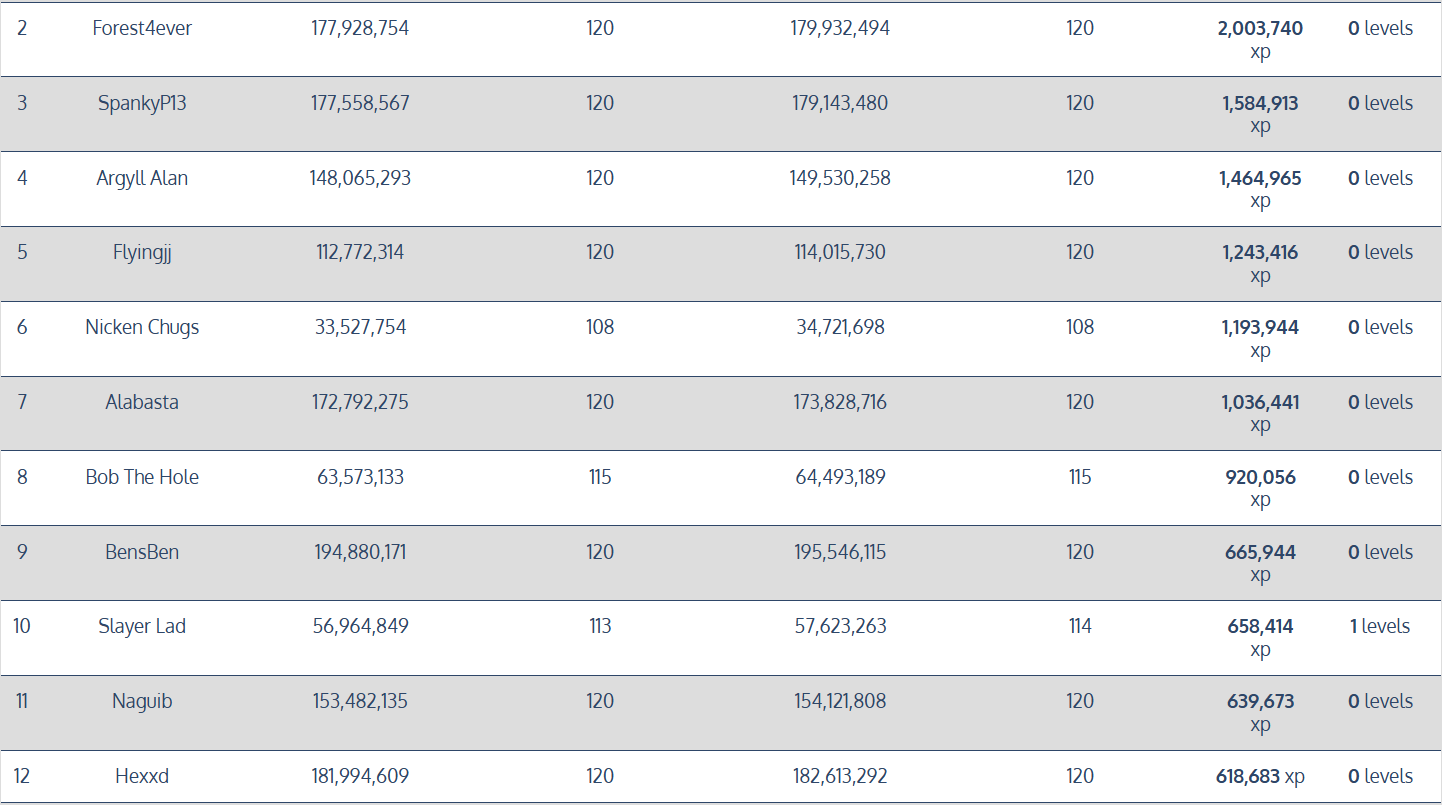Click the SpankyP13 player name
This screenshot has width=1442, height=805.
142,103
